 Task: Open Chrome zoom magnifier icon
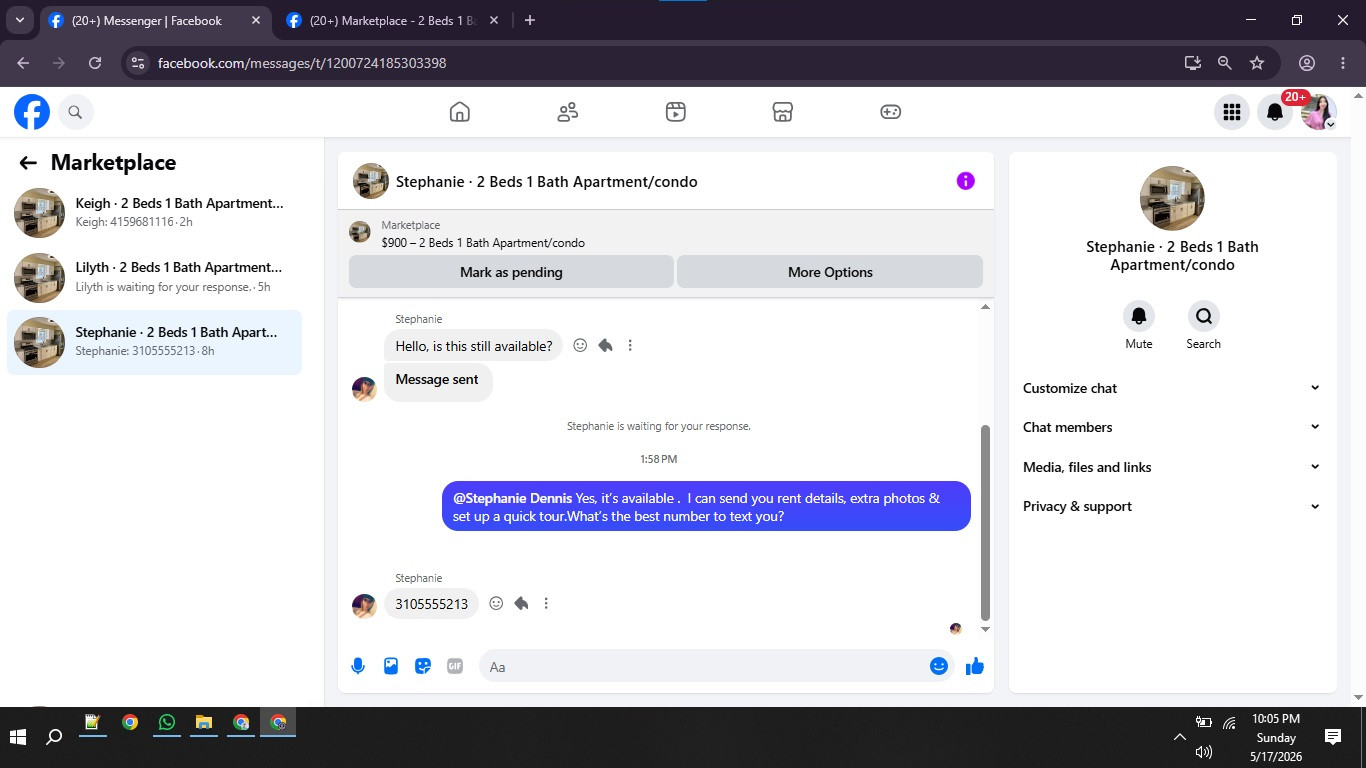1224,63
